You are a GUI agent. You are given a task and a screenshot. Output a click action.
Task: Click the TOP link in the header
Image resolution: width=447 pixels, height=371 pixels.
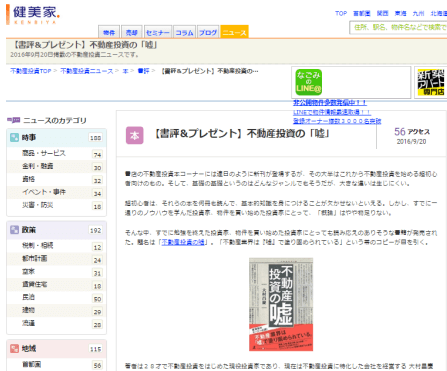(341, 13)
